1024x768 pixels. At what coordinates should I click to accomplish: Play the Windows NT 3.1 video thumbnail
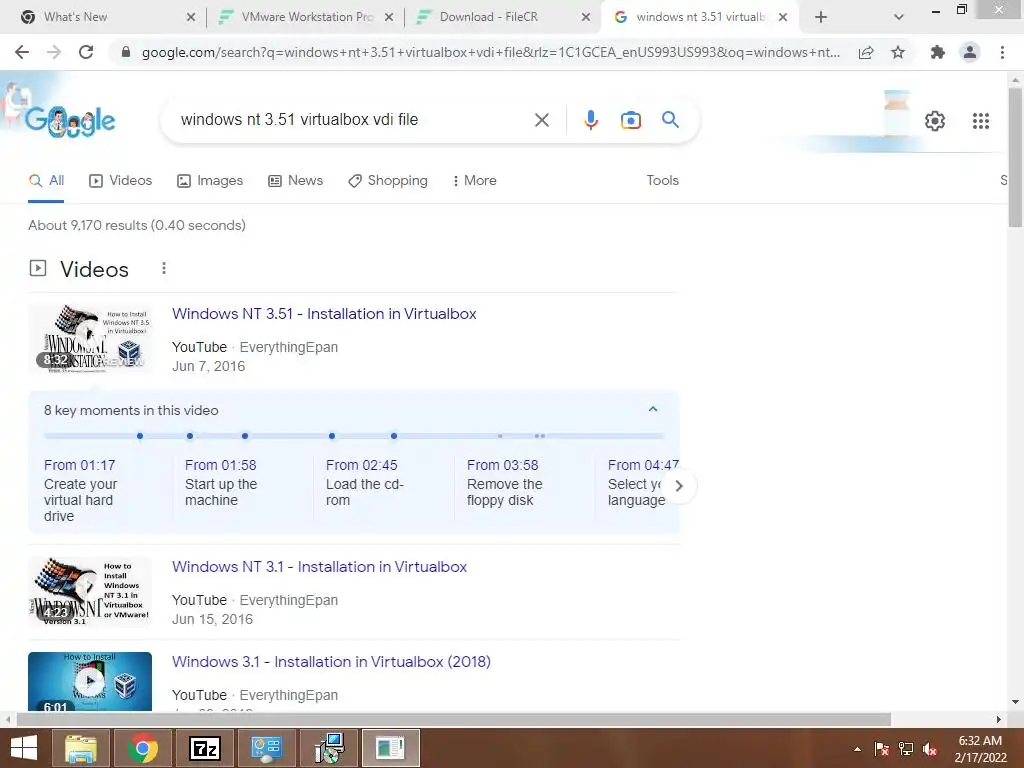click(x=90, y=592)
